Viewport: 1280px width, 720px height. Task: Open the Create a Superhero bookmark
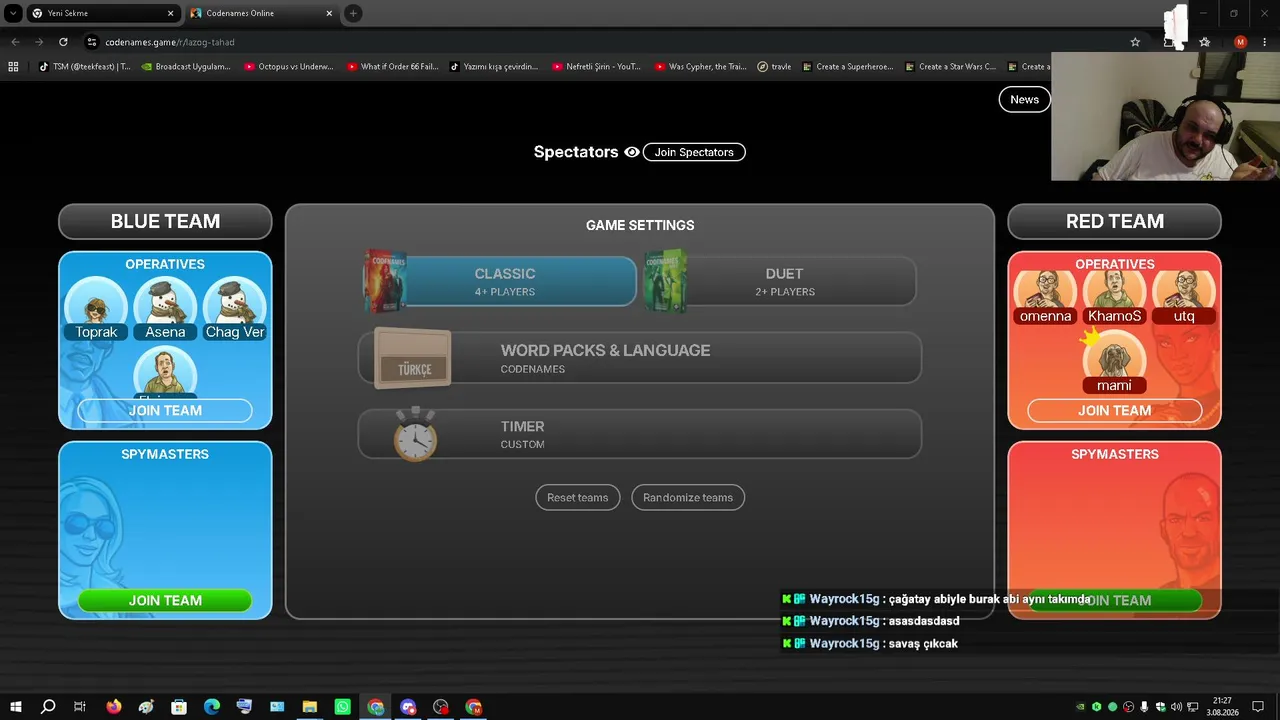(847, 67)
